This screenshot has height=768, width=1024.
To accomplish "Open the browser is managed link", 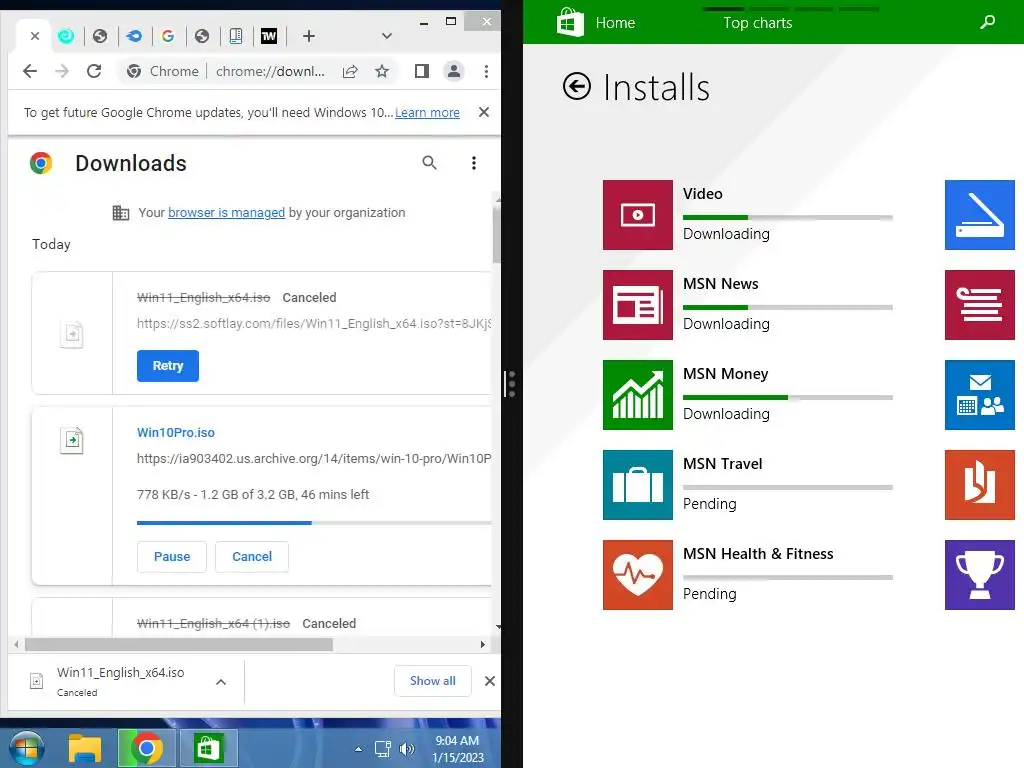I will [227, 212].
